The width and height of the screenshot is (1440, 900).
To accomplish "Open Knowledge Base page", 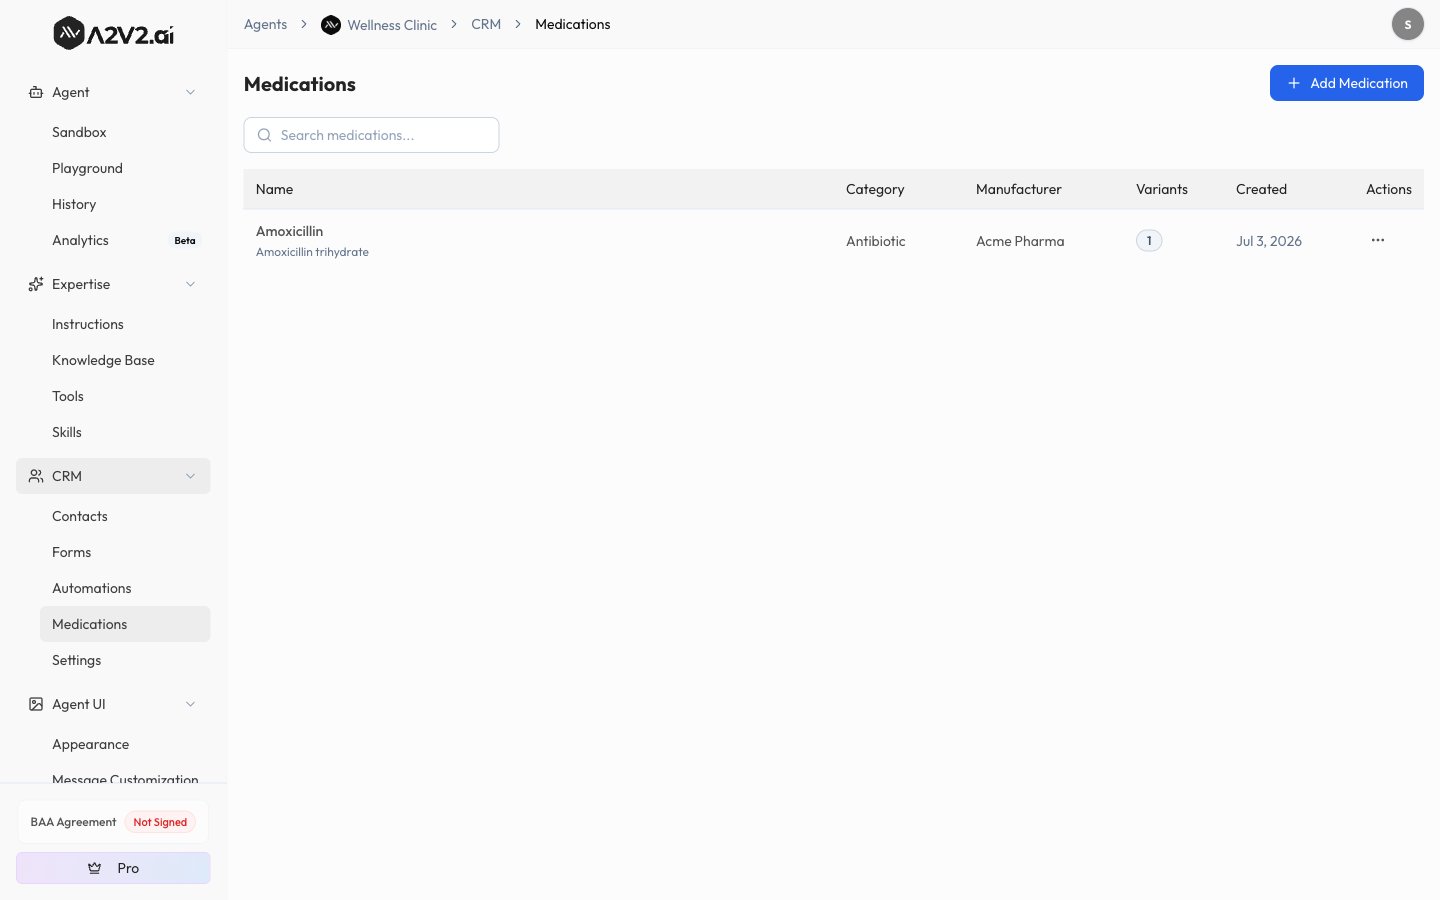I will point(125,360).
